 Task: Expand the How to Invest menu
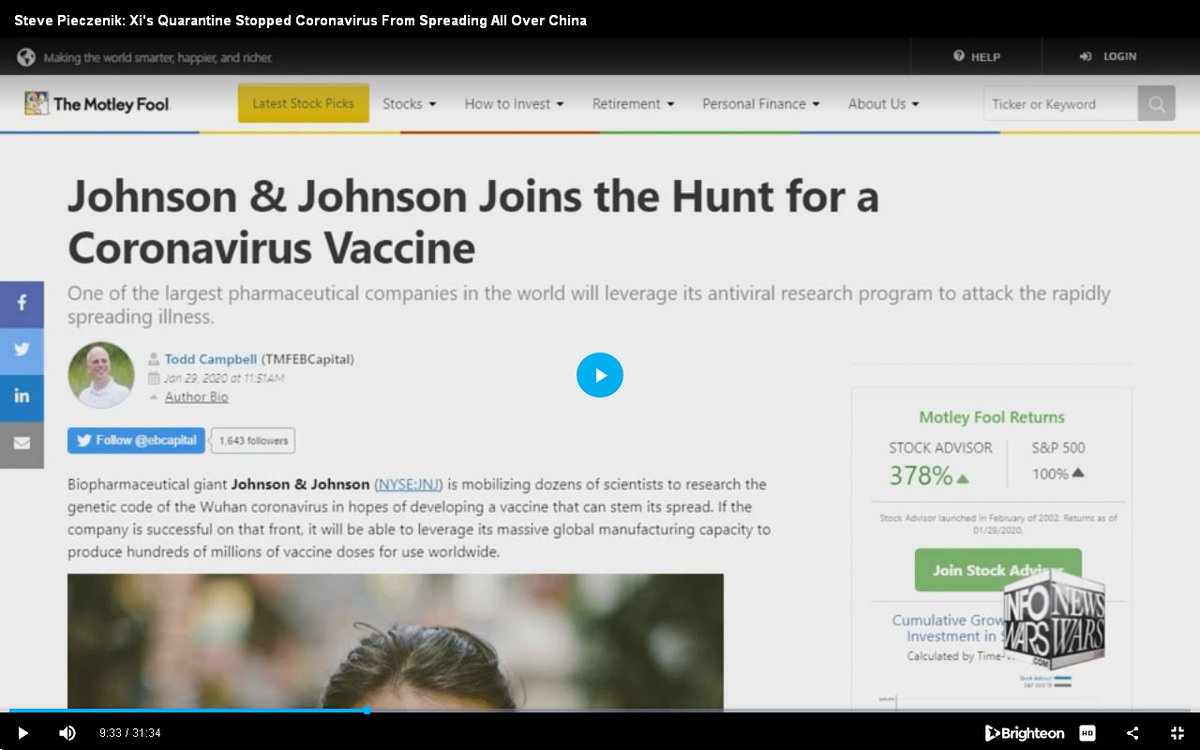coord(514,104)
